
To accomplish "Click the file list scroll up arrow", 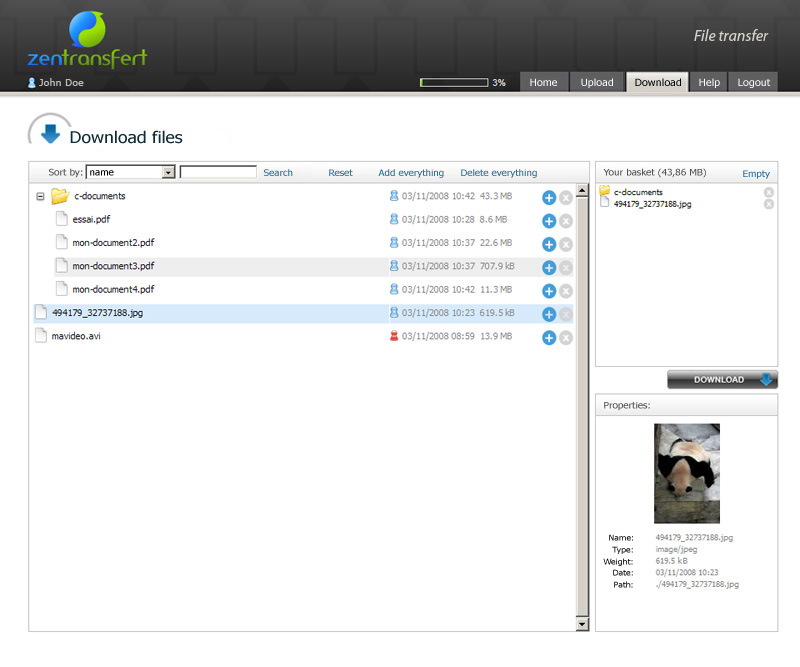I will [582, 191].
